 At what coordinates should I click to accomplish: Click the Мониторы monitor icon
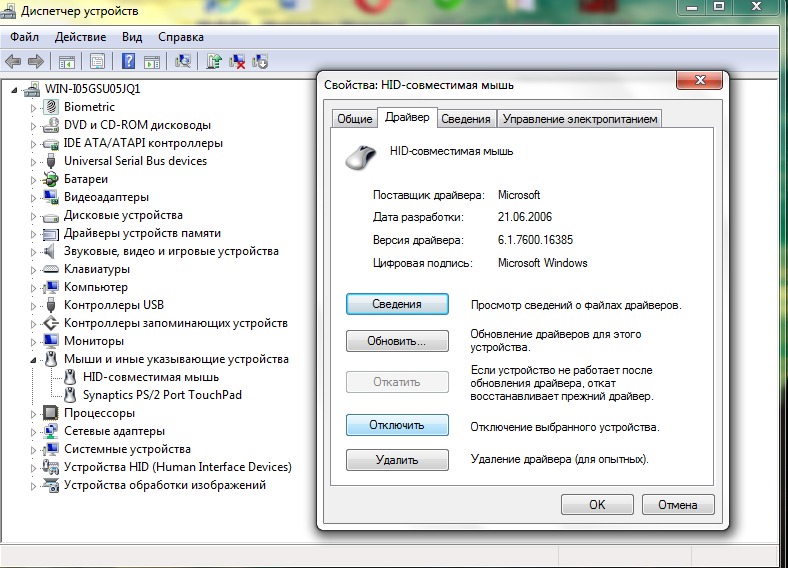pyautogui.click(x=51, y=341)
